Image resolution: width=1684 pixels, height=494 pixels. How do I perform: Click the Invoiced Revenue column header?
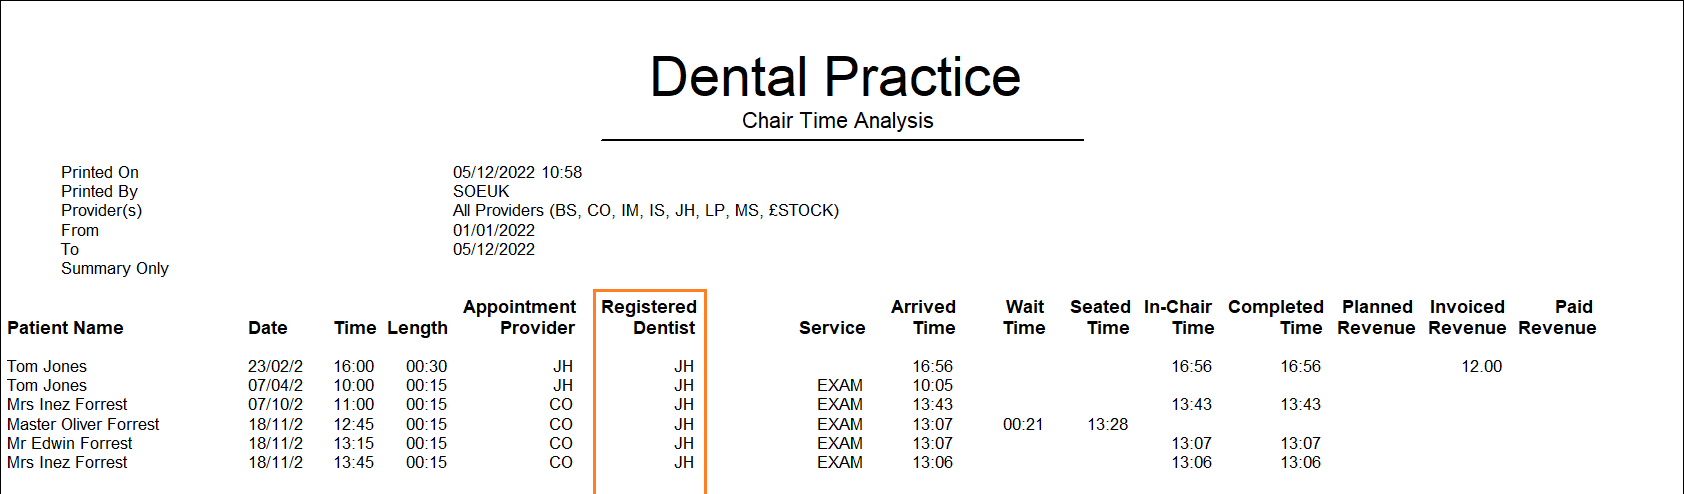[1467, 317]
